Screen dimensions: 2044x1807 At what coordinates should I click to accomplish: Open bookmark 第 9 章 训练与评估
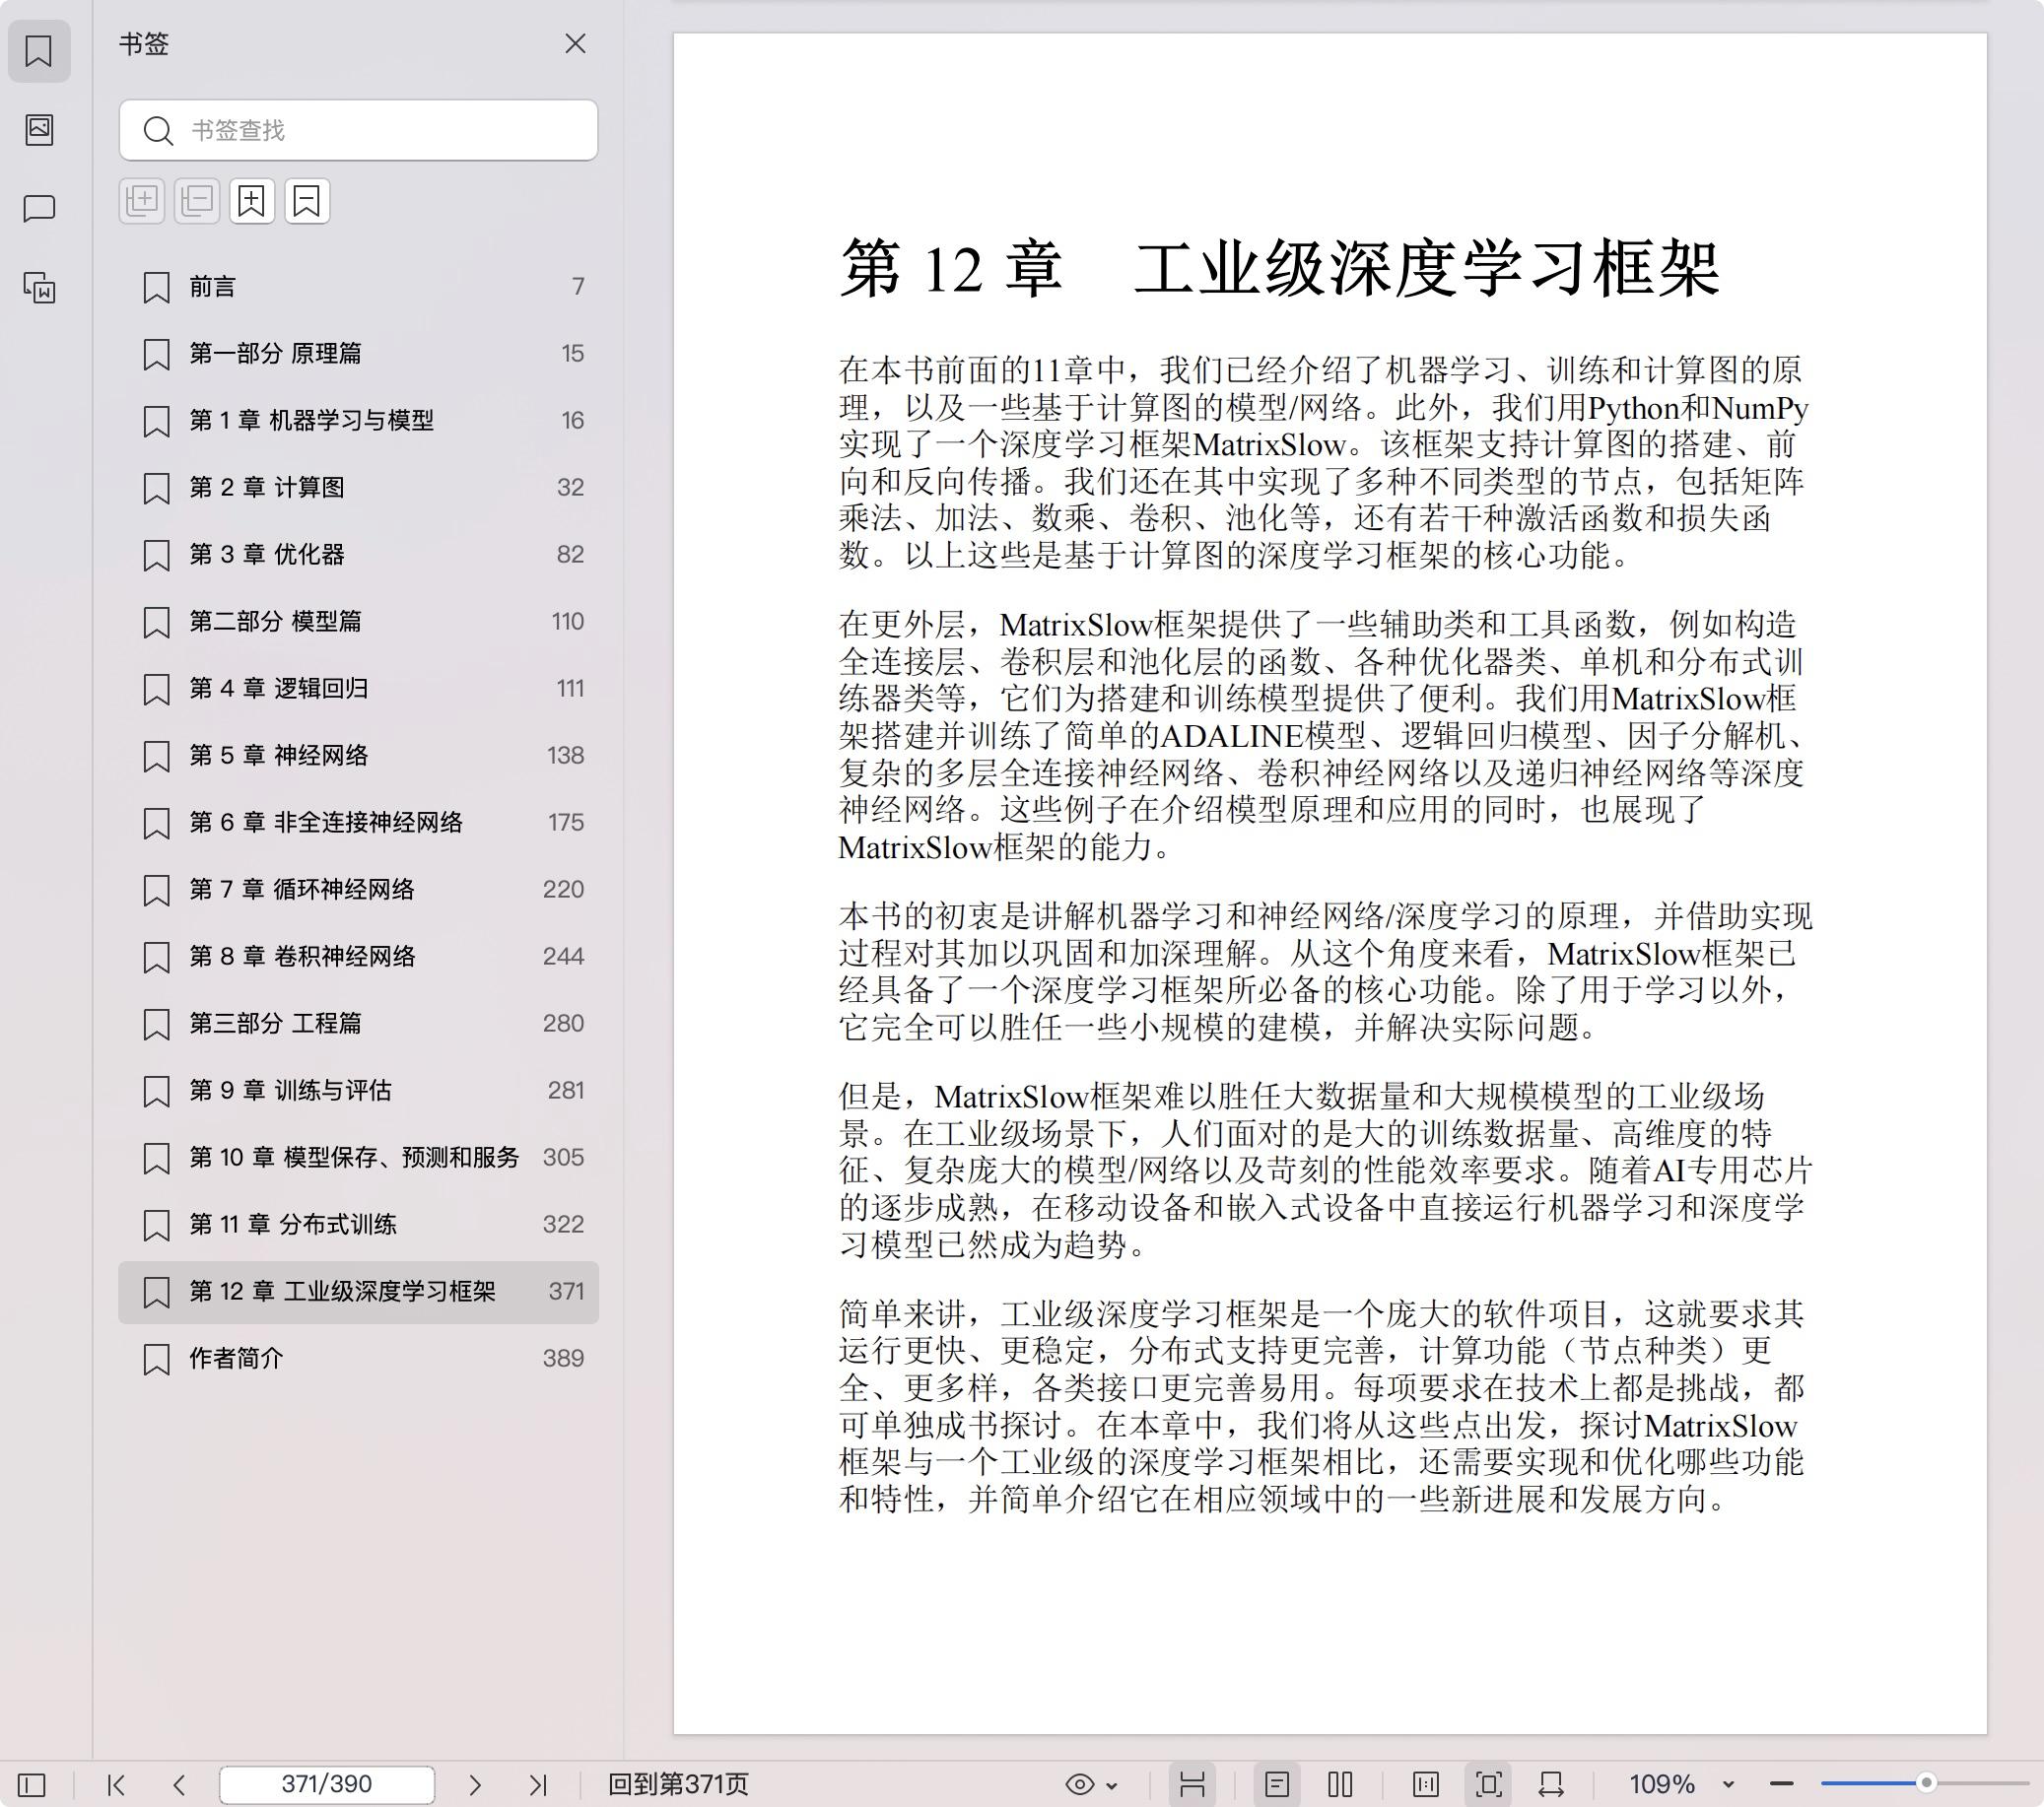tap(358, 1091)
